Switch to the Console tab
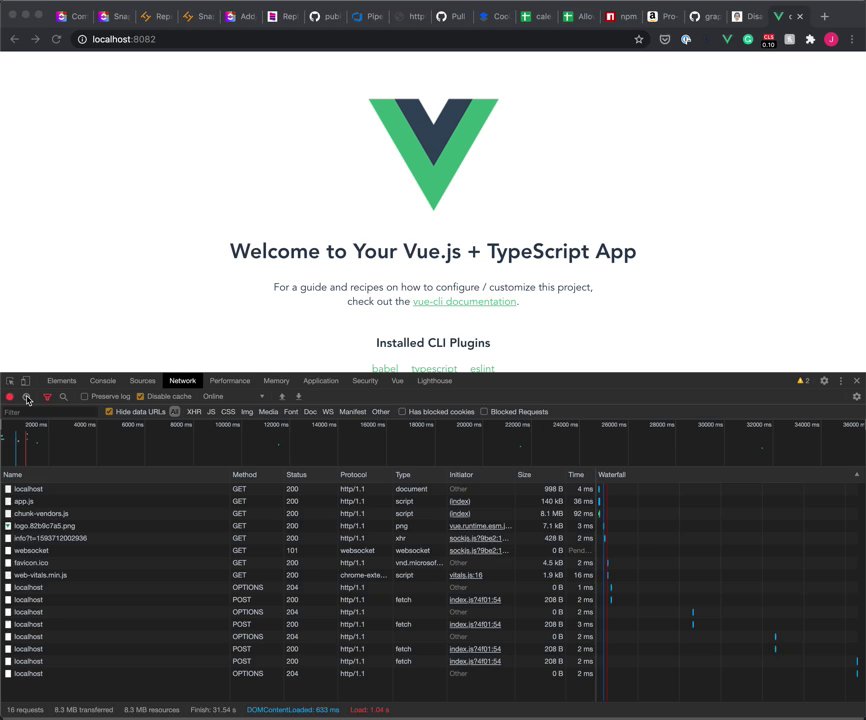 103,381
